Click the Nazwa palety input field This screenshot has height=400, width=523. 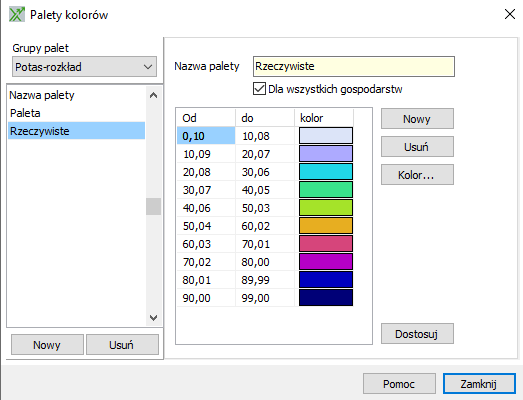[354, 66]
